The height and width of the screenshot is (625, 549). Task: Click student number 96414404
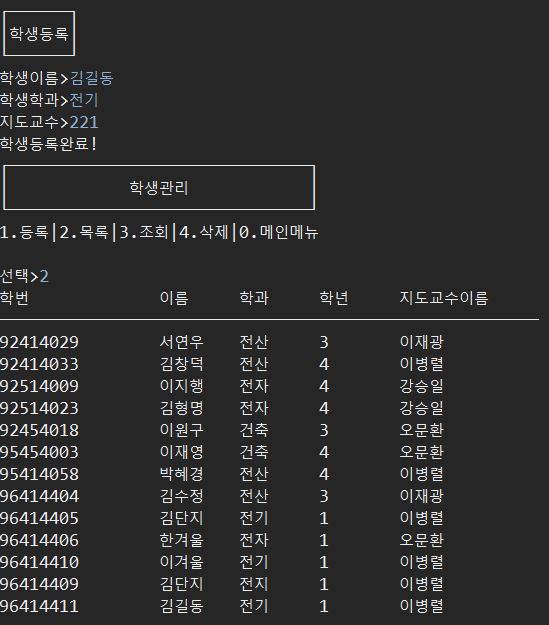coord(39,496)
